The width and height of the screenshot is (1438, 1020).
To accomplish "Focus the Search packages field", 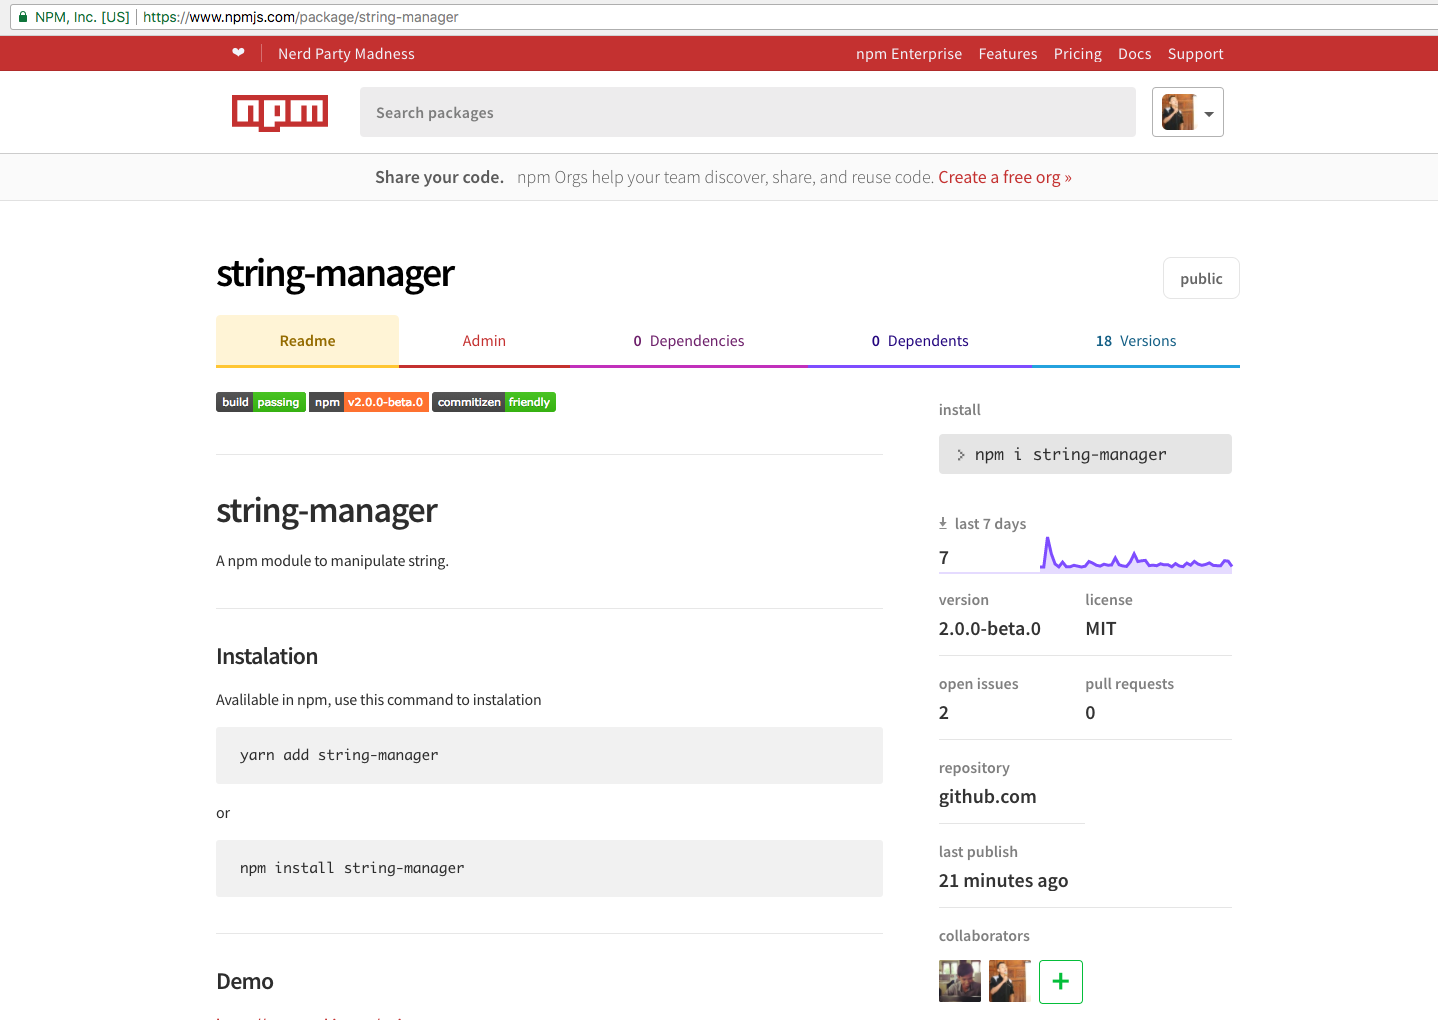I will click(748, 112).
